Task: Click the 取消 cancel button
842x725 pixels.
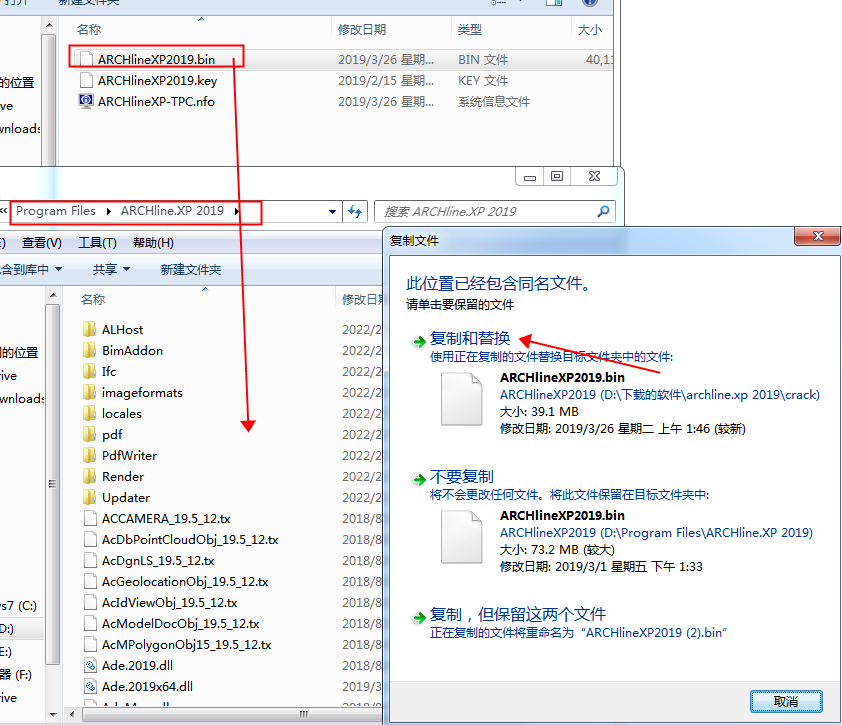Action: pos(786,701)
